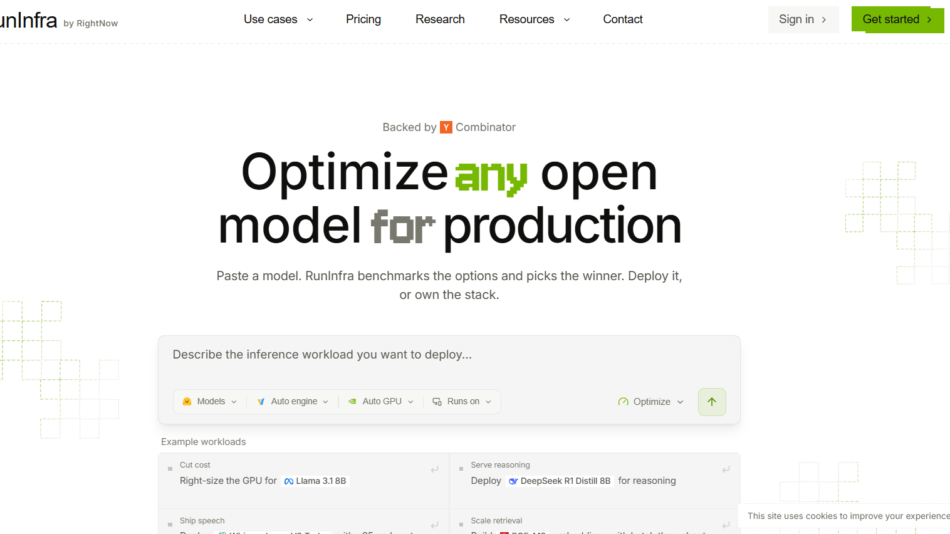
Task: Click the Example workloads label
Action: tap(204, 442)
